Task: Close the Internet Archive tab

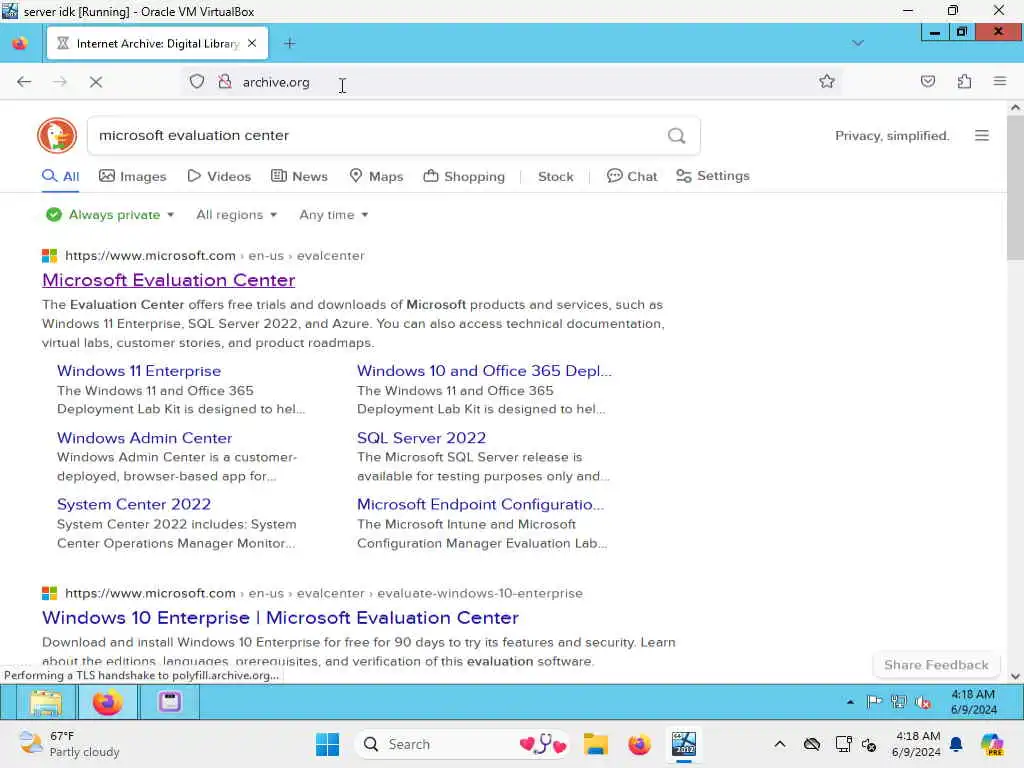Action: click(x=252, y=43)
